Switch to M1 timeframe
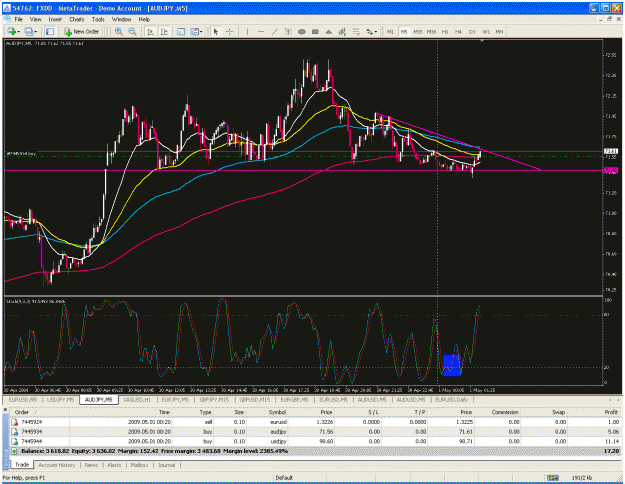Viewport: 625px width, 484px height. click(x=390, y=31)
